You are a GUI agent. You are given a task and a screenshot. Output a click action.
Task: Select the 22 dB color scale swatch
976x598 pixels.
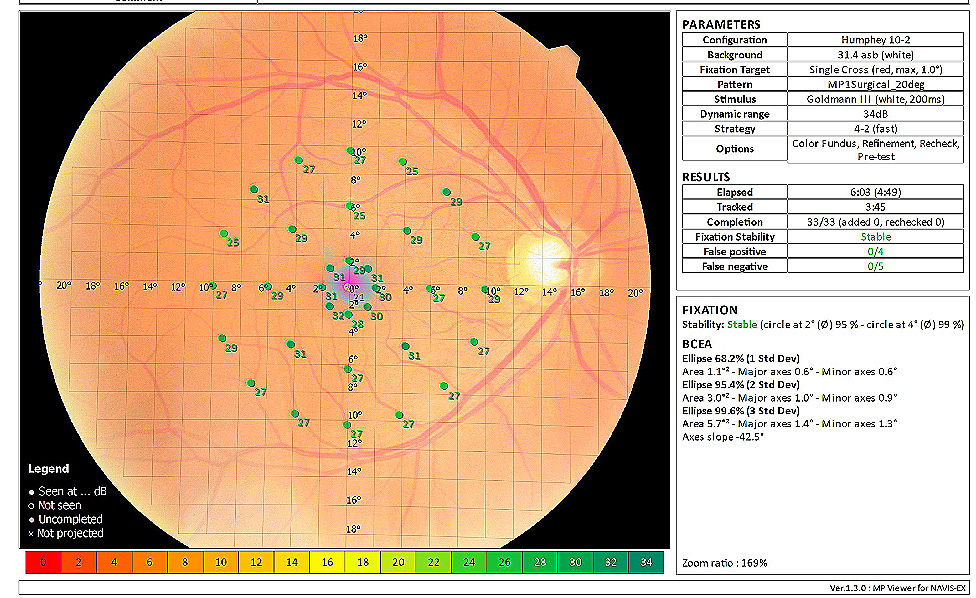[x=433, y=563]
